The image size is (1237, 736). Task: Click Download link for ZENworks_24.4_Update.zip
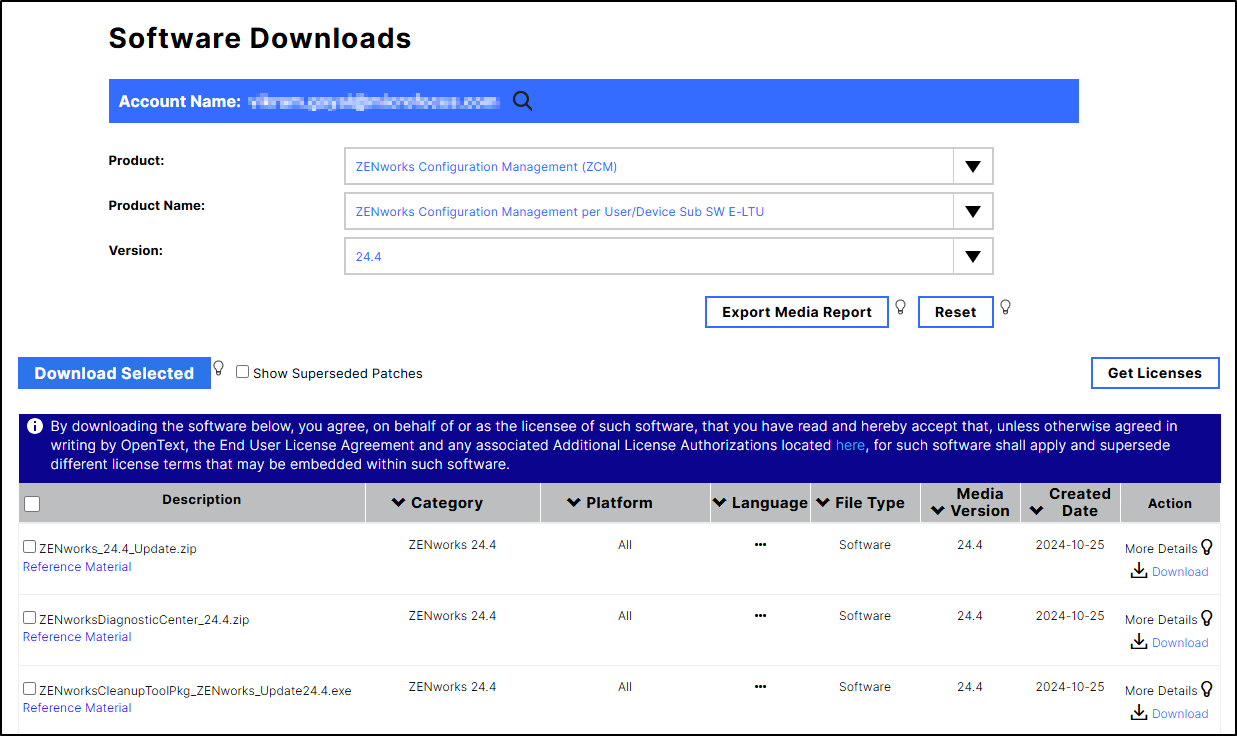[1180, 572]
